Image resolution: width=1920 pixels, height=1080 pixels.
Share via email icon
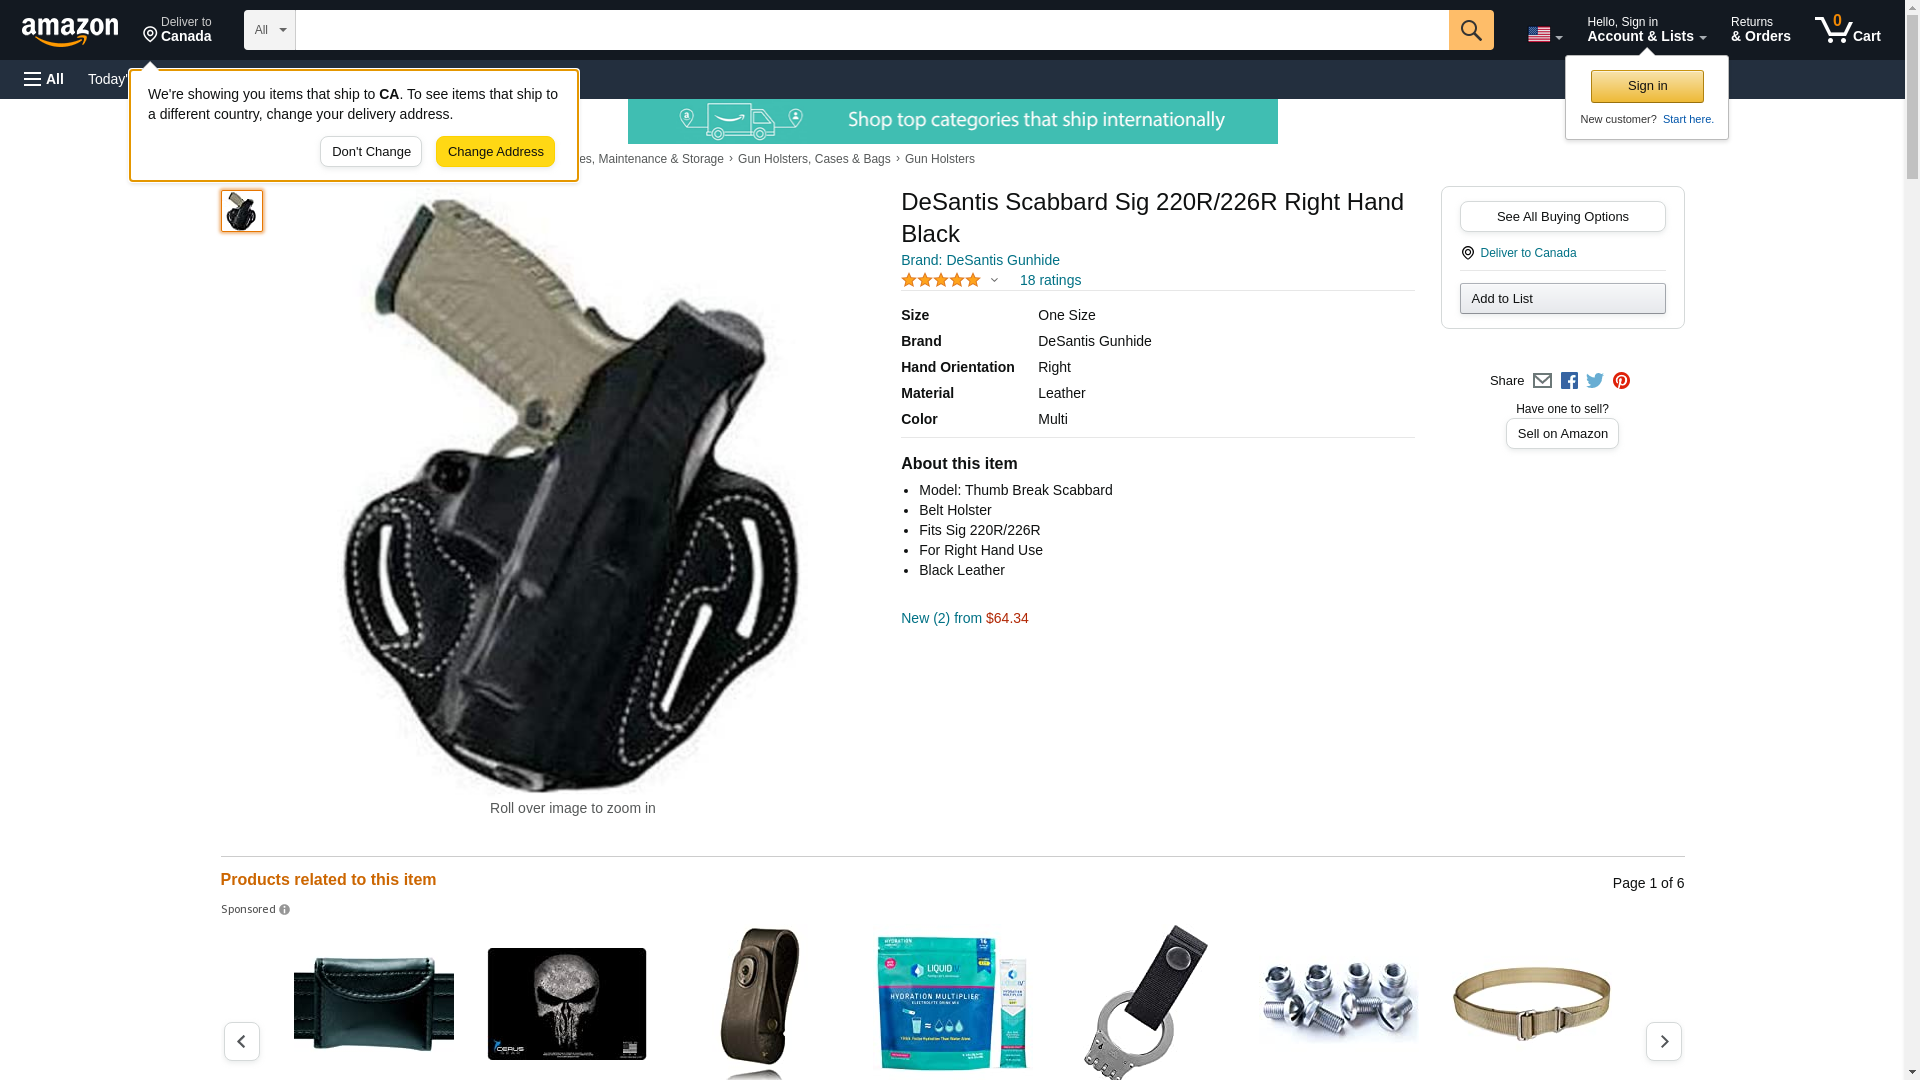point(1542,381)
